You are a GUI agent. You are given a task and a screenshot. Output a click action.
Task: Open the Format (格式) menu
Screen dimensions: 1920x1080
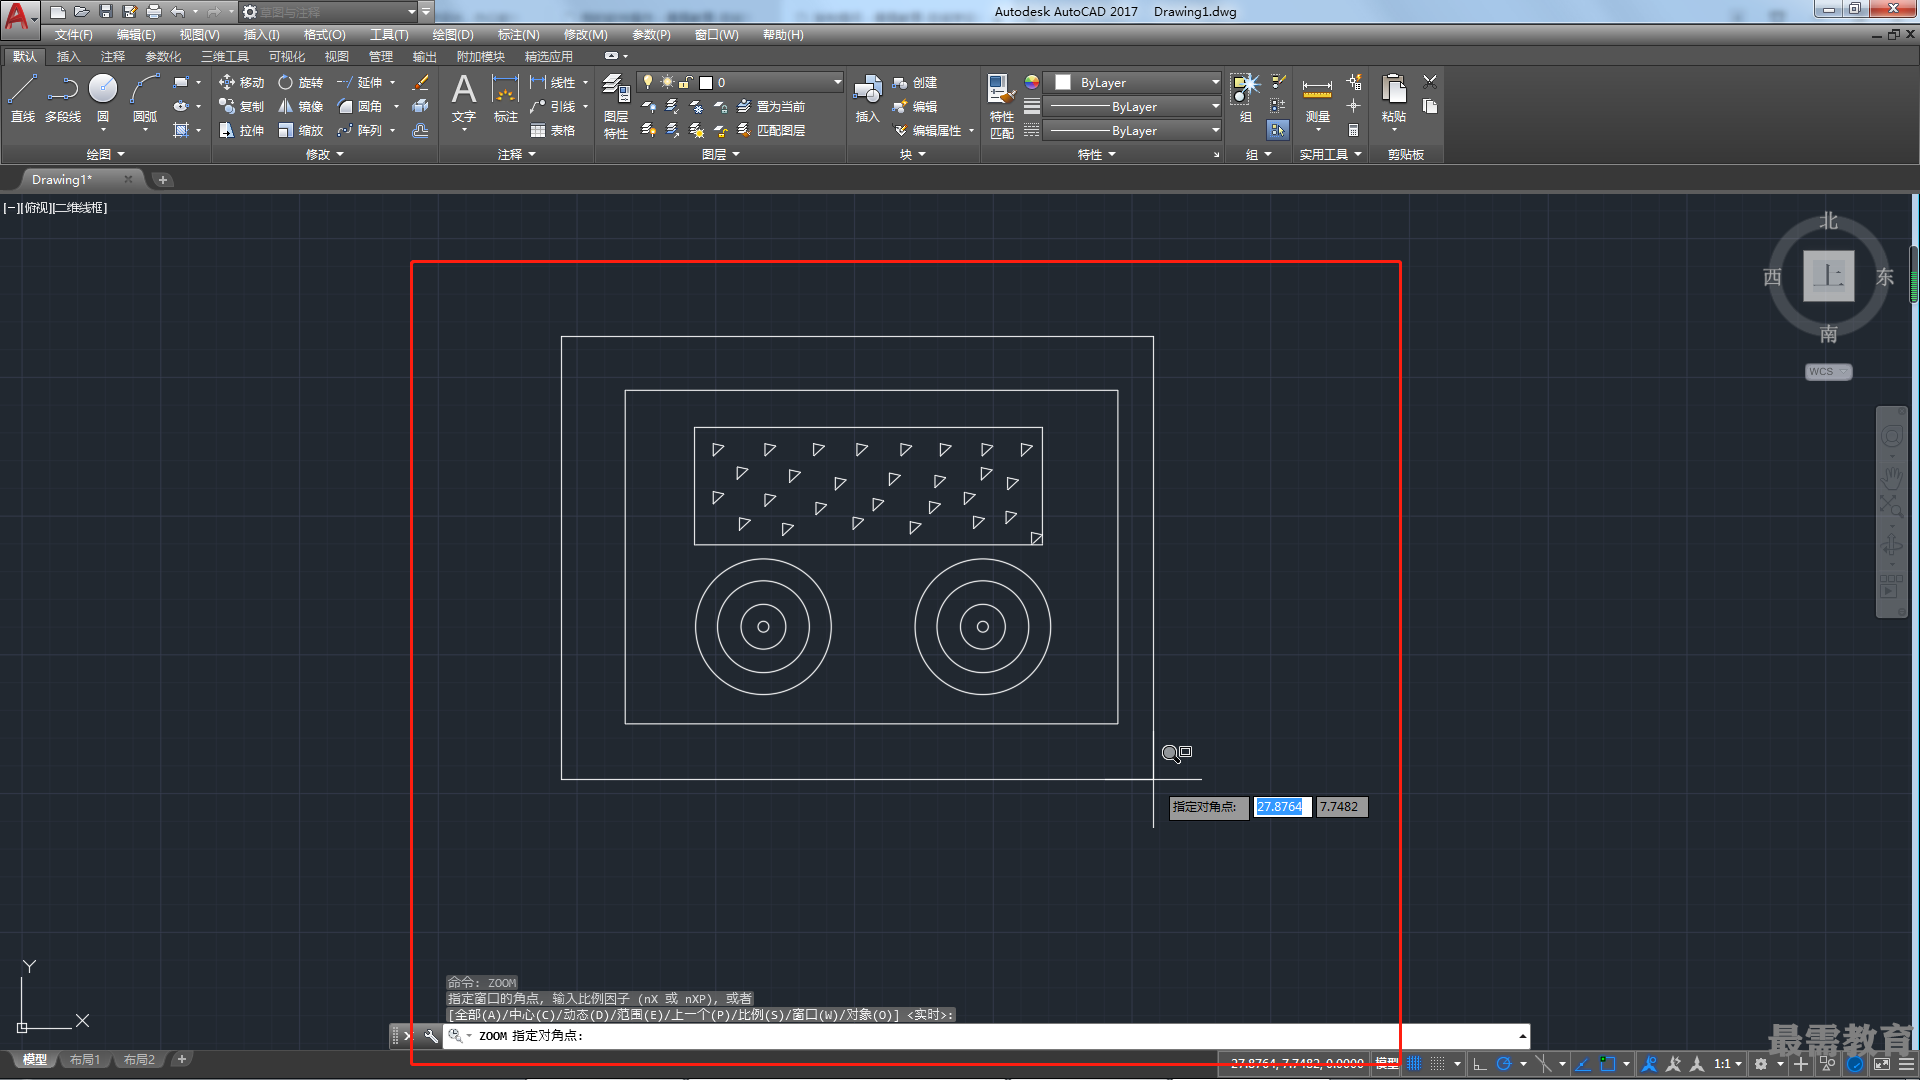(x=324, y=35)
